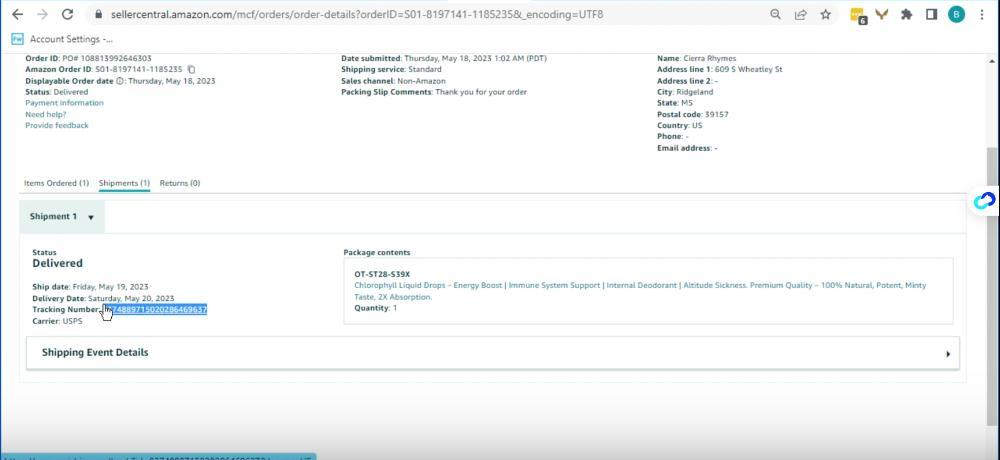Open the Chlorophyll Liquid Drops product link

(x=640, y=291)
